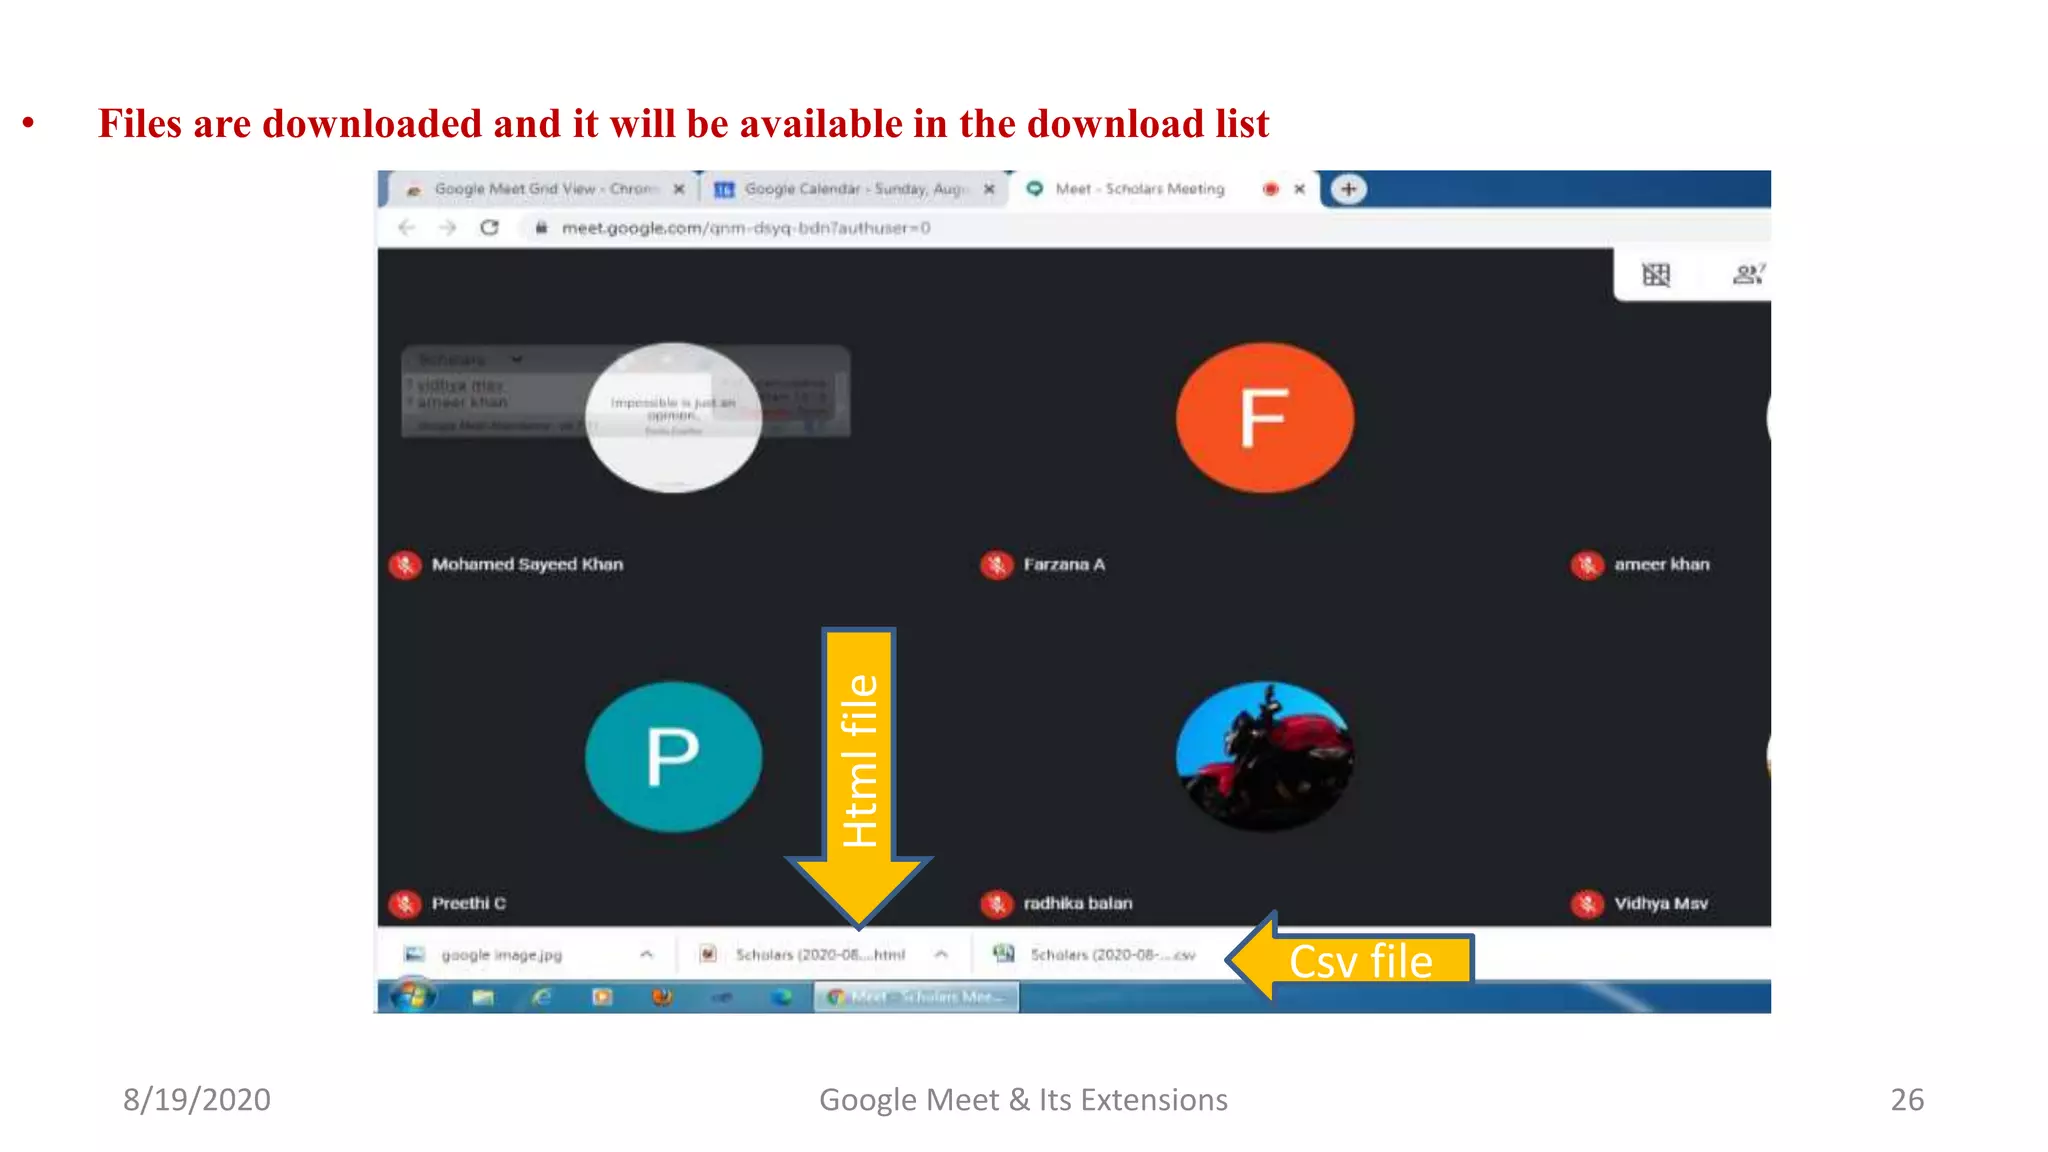Close the Meet - Scholars Meeting tab
This screenshot has height=1152, width=2048.
click(1299, 188)
